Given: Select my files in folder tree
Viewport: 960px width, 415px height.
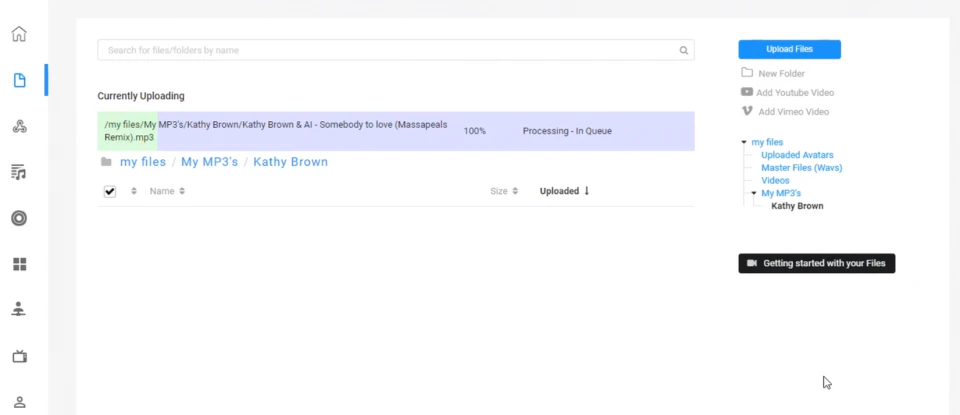Looking at the screenshot, I should tap(767, 142).
